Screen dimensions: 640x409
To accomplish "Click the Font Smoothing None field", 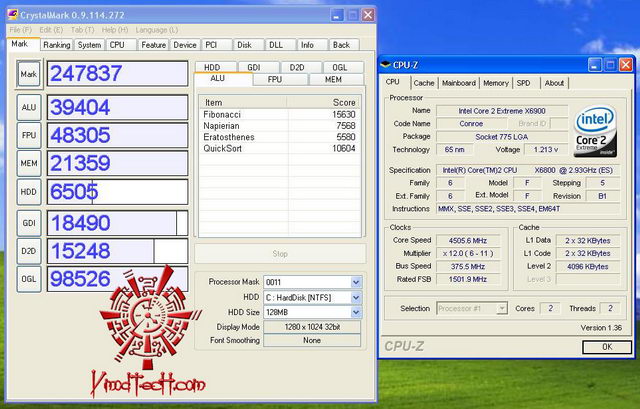I will click(x=312, y=340).
